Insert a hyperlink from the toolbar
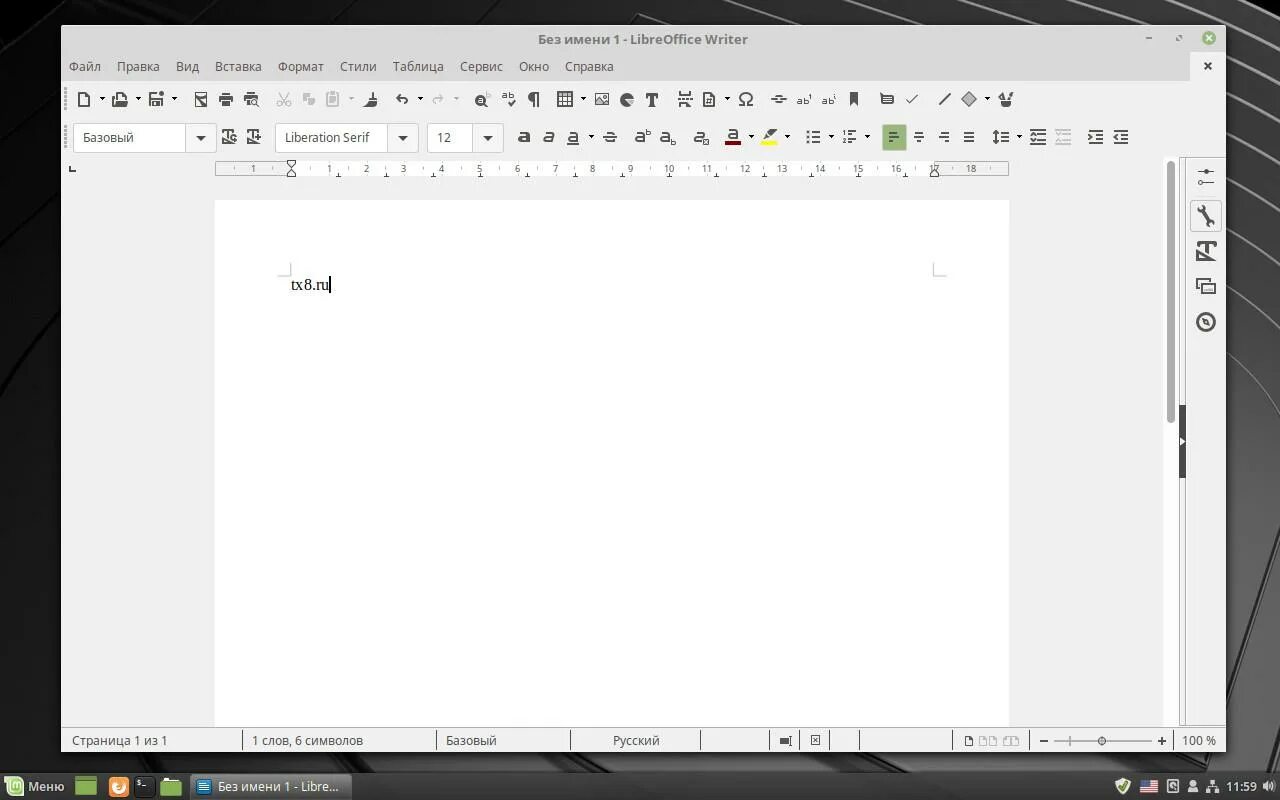 [779, 99]
